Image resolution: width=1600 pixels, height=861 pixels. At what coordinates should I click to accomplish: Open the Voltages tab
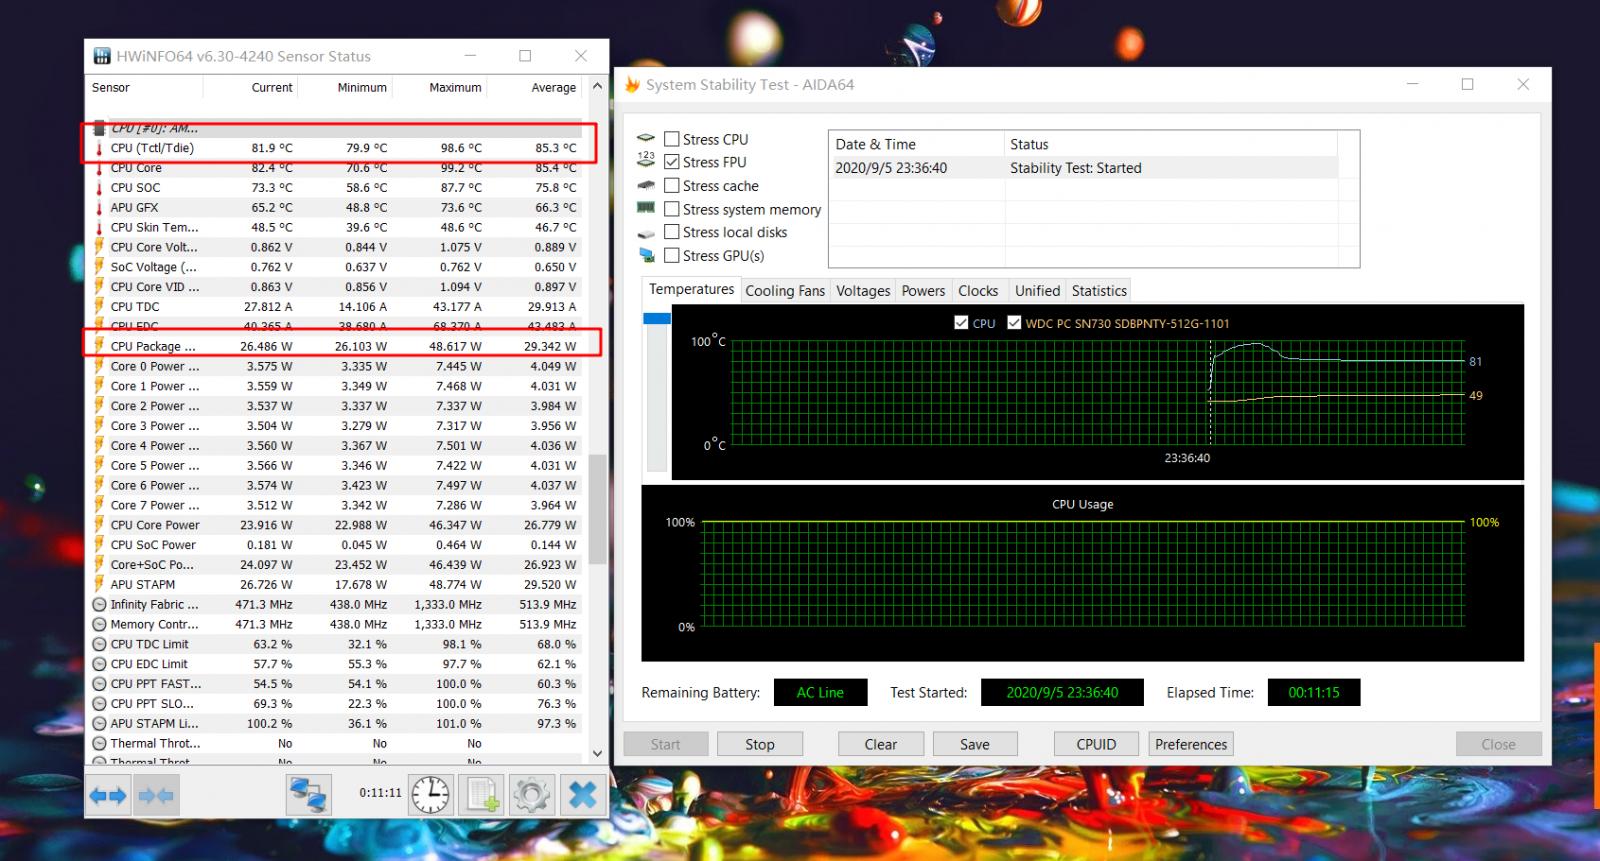point(863,291)
